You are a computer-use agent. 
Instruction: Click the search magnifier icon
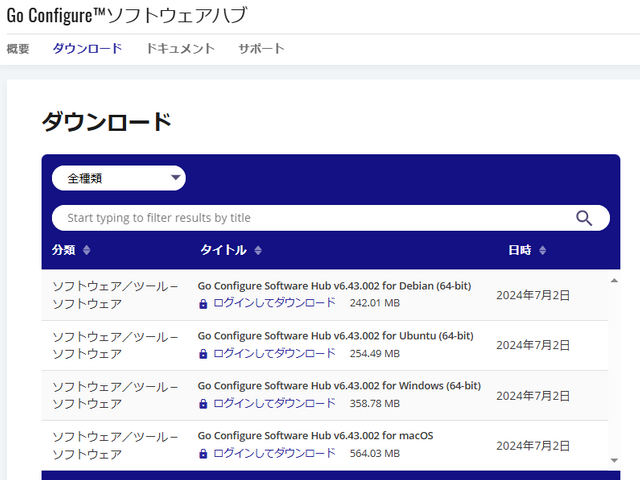click(584, 218)
